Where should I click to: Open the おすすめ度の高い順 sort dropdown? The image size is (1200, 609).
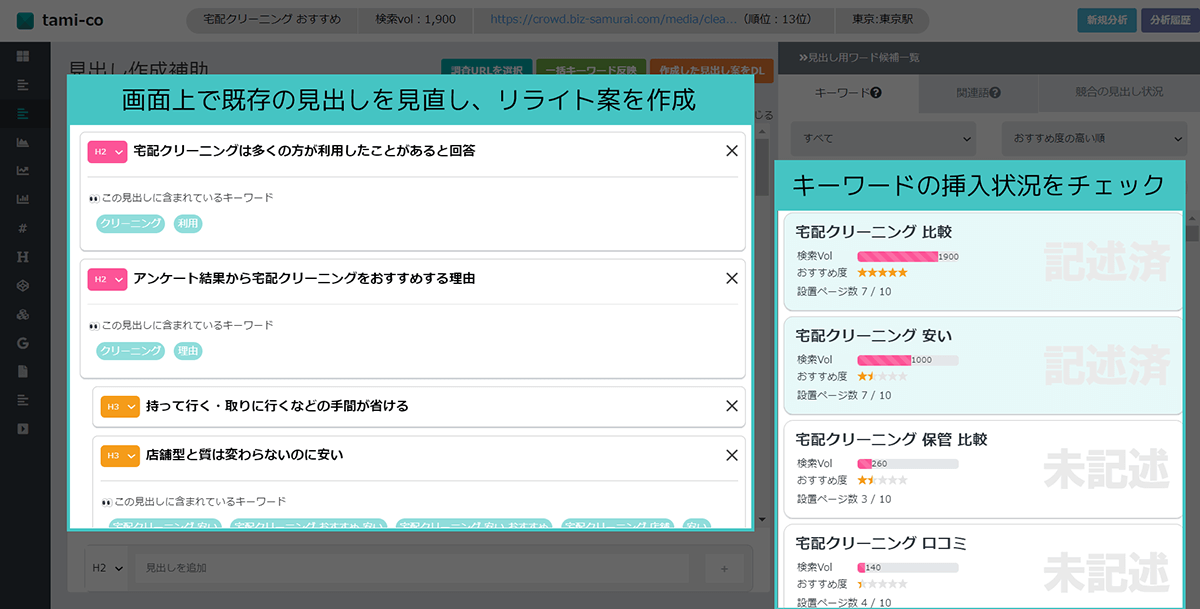tap(1092, 138)
